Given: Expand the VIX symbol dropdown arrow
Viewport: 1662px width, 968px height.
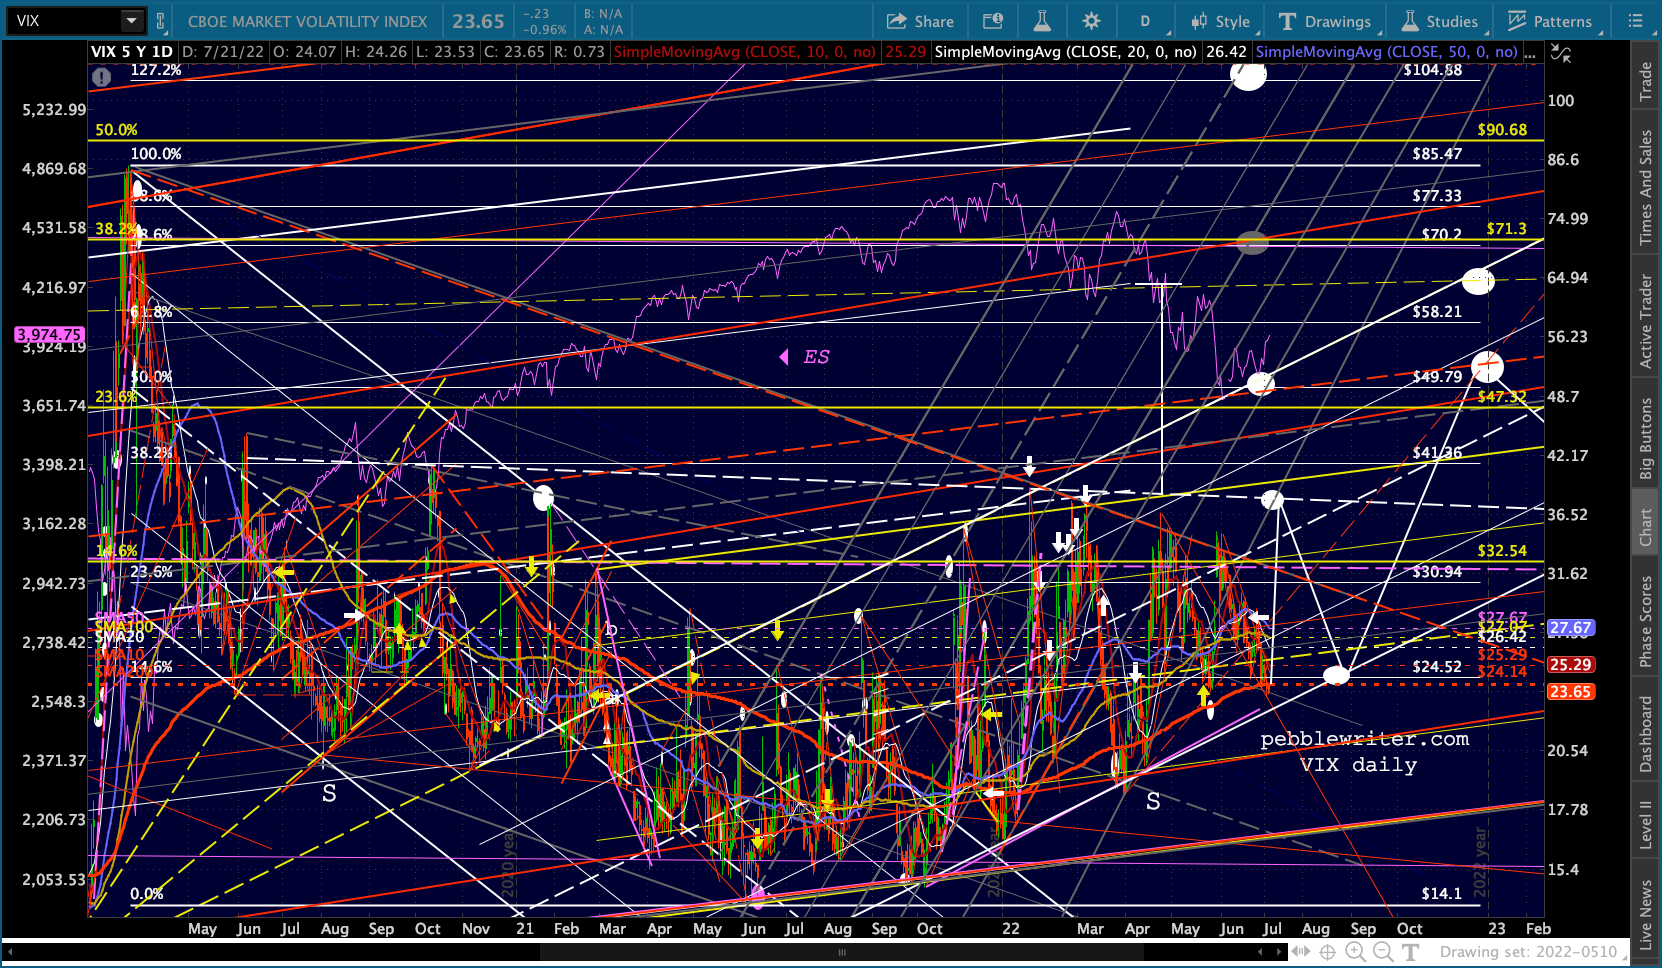Looking at the screenshot, I should [132, 20].
